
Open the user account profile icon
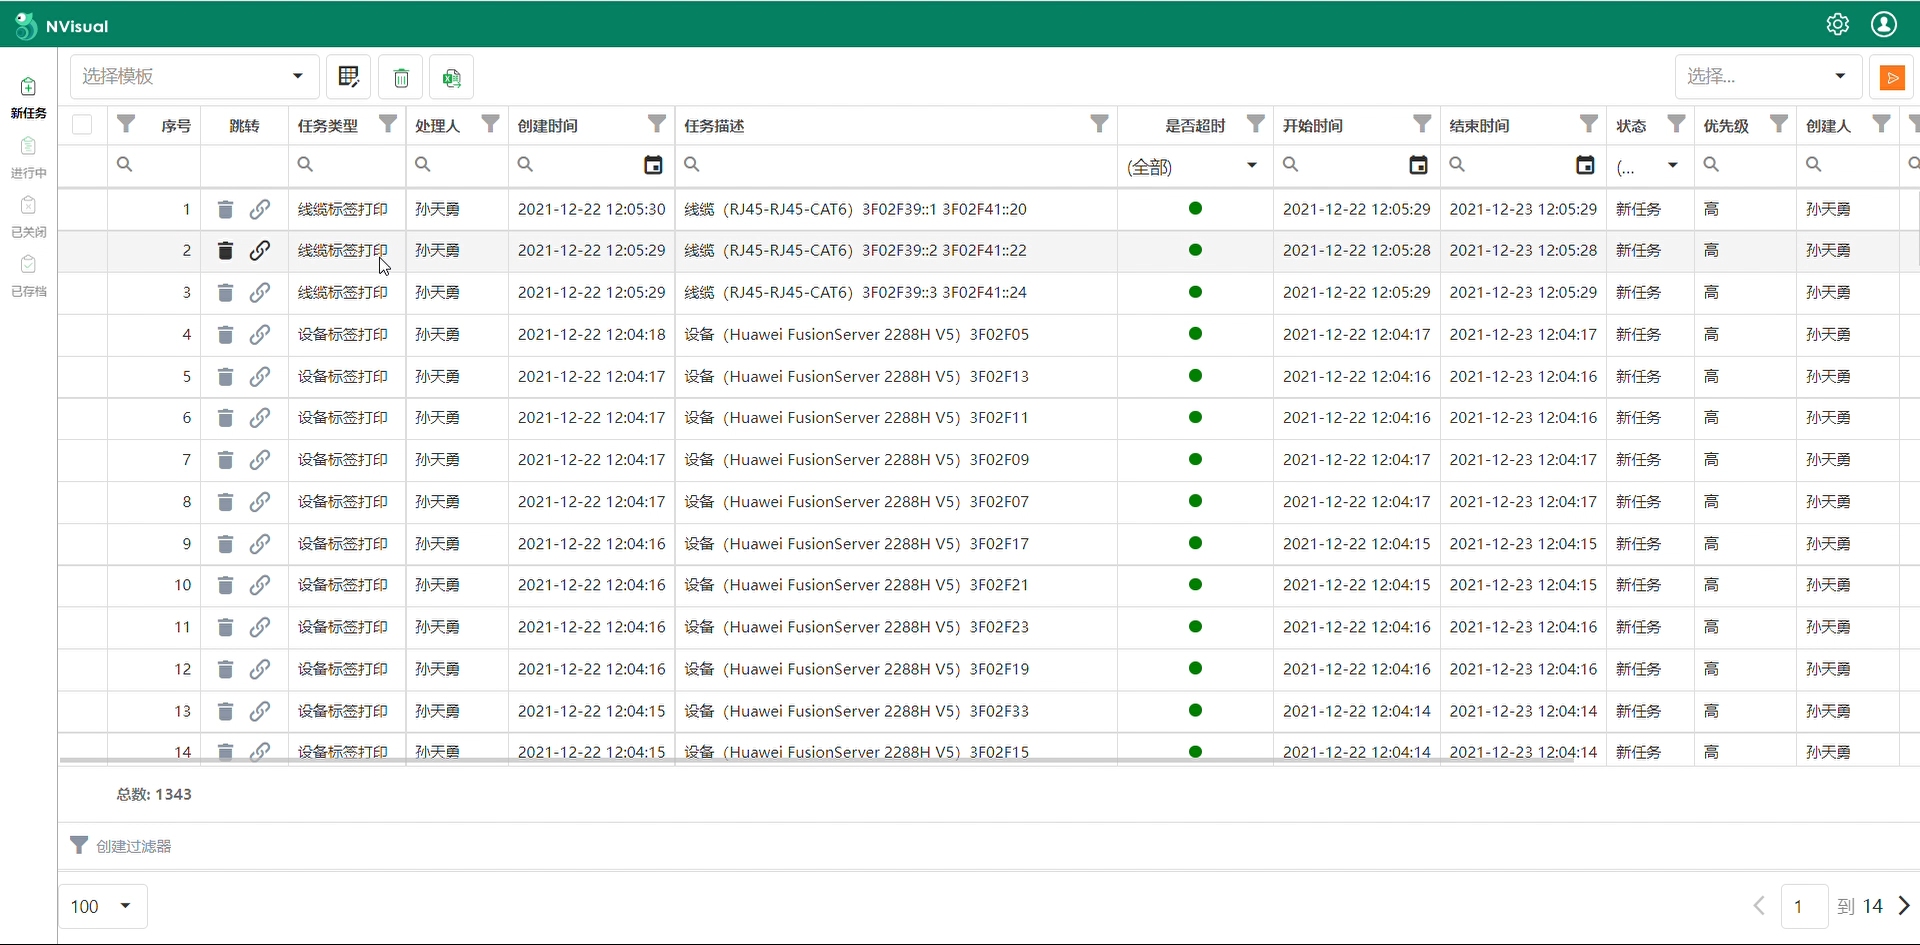[1884, 25]
